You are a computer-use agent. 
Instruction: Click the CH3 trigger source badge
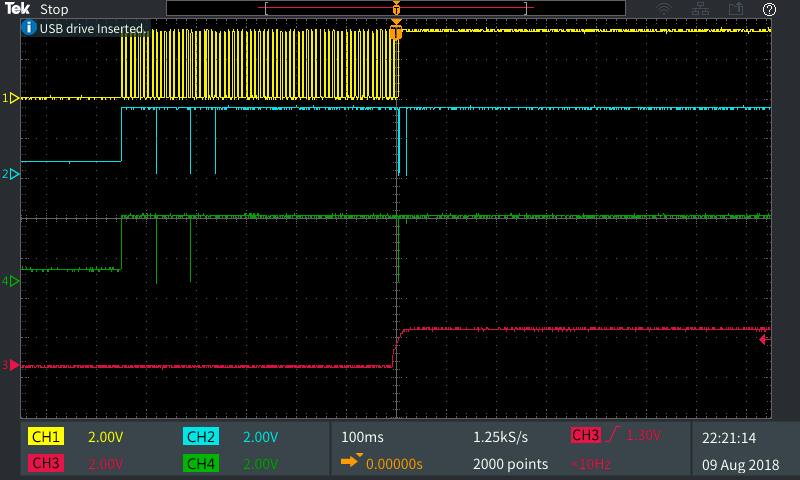[x=585, y=435]
